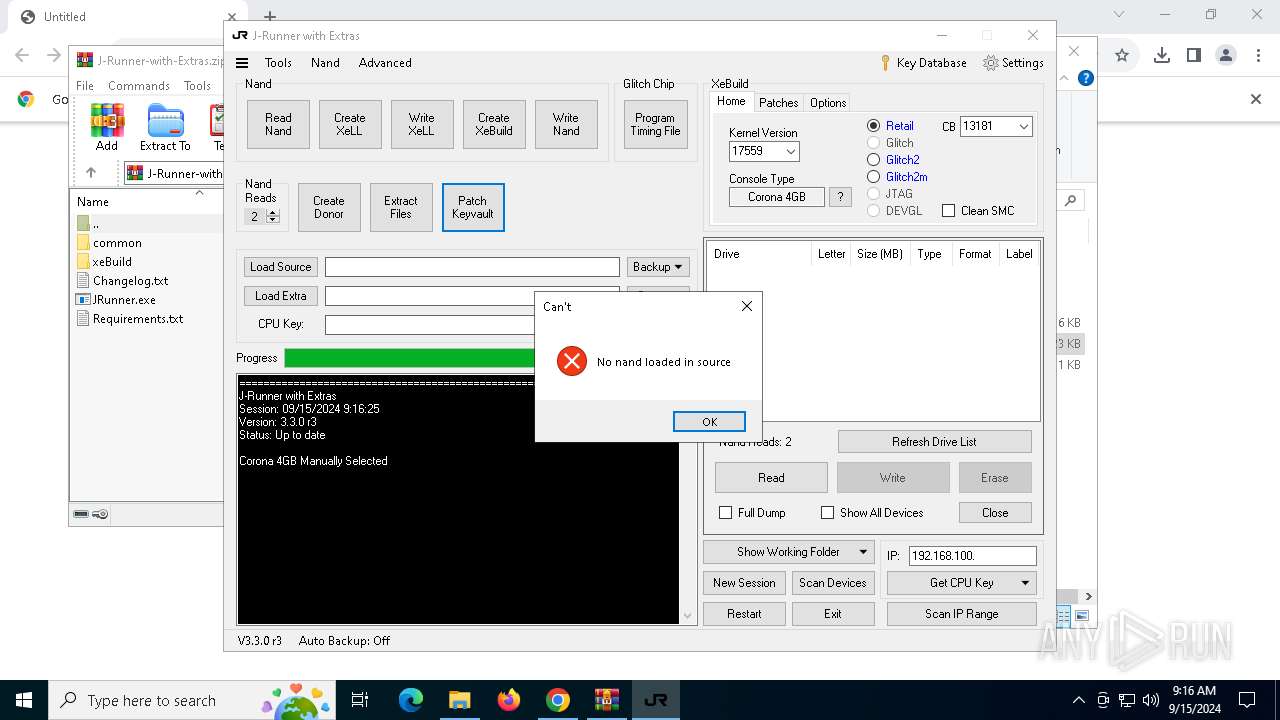Open the Tools menu in J-Runner

[x=278, y=63]
